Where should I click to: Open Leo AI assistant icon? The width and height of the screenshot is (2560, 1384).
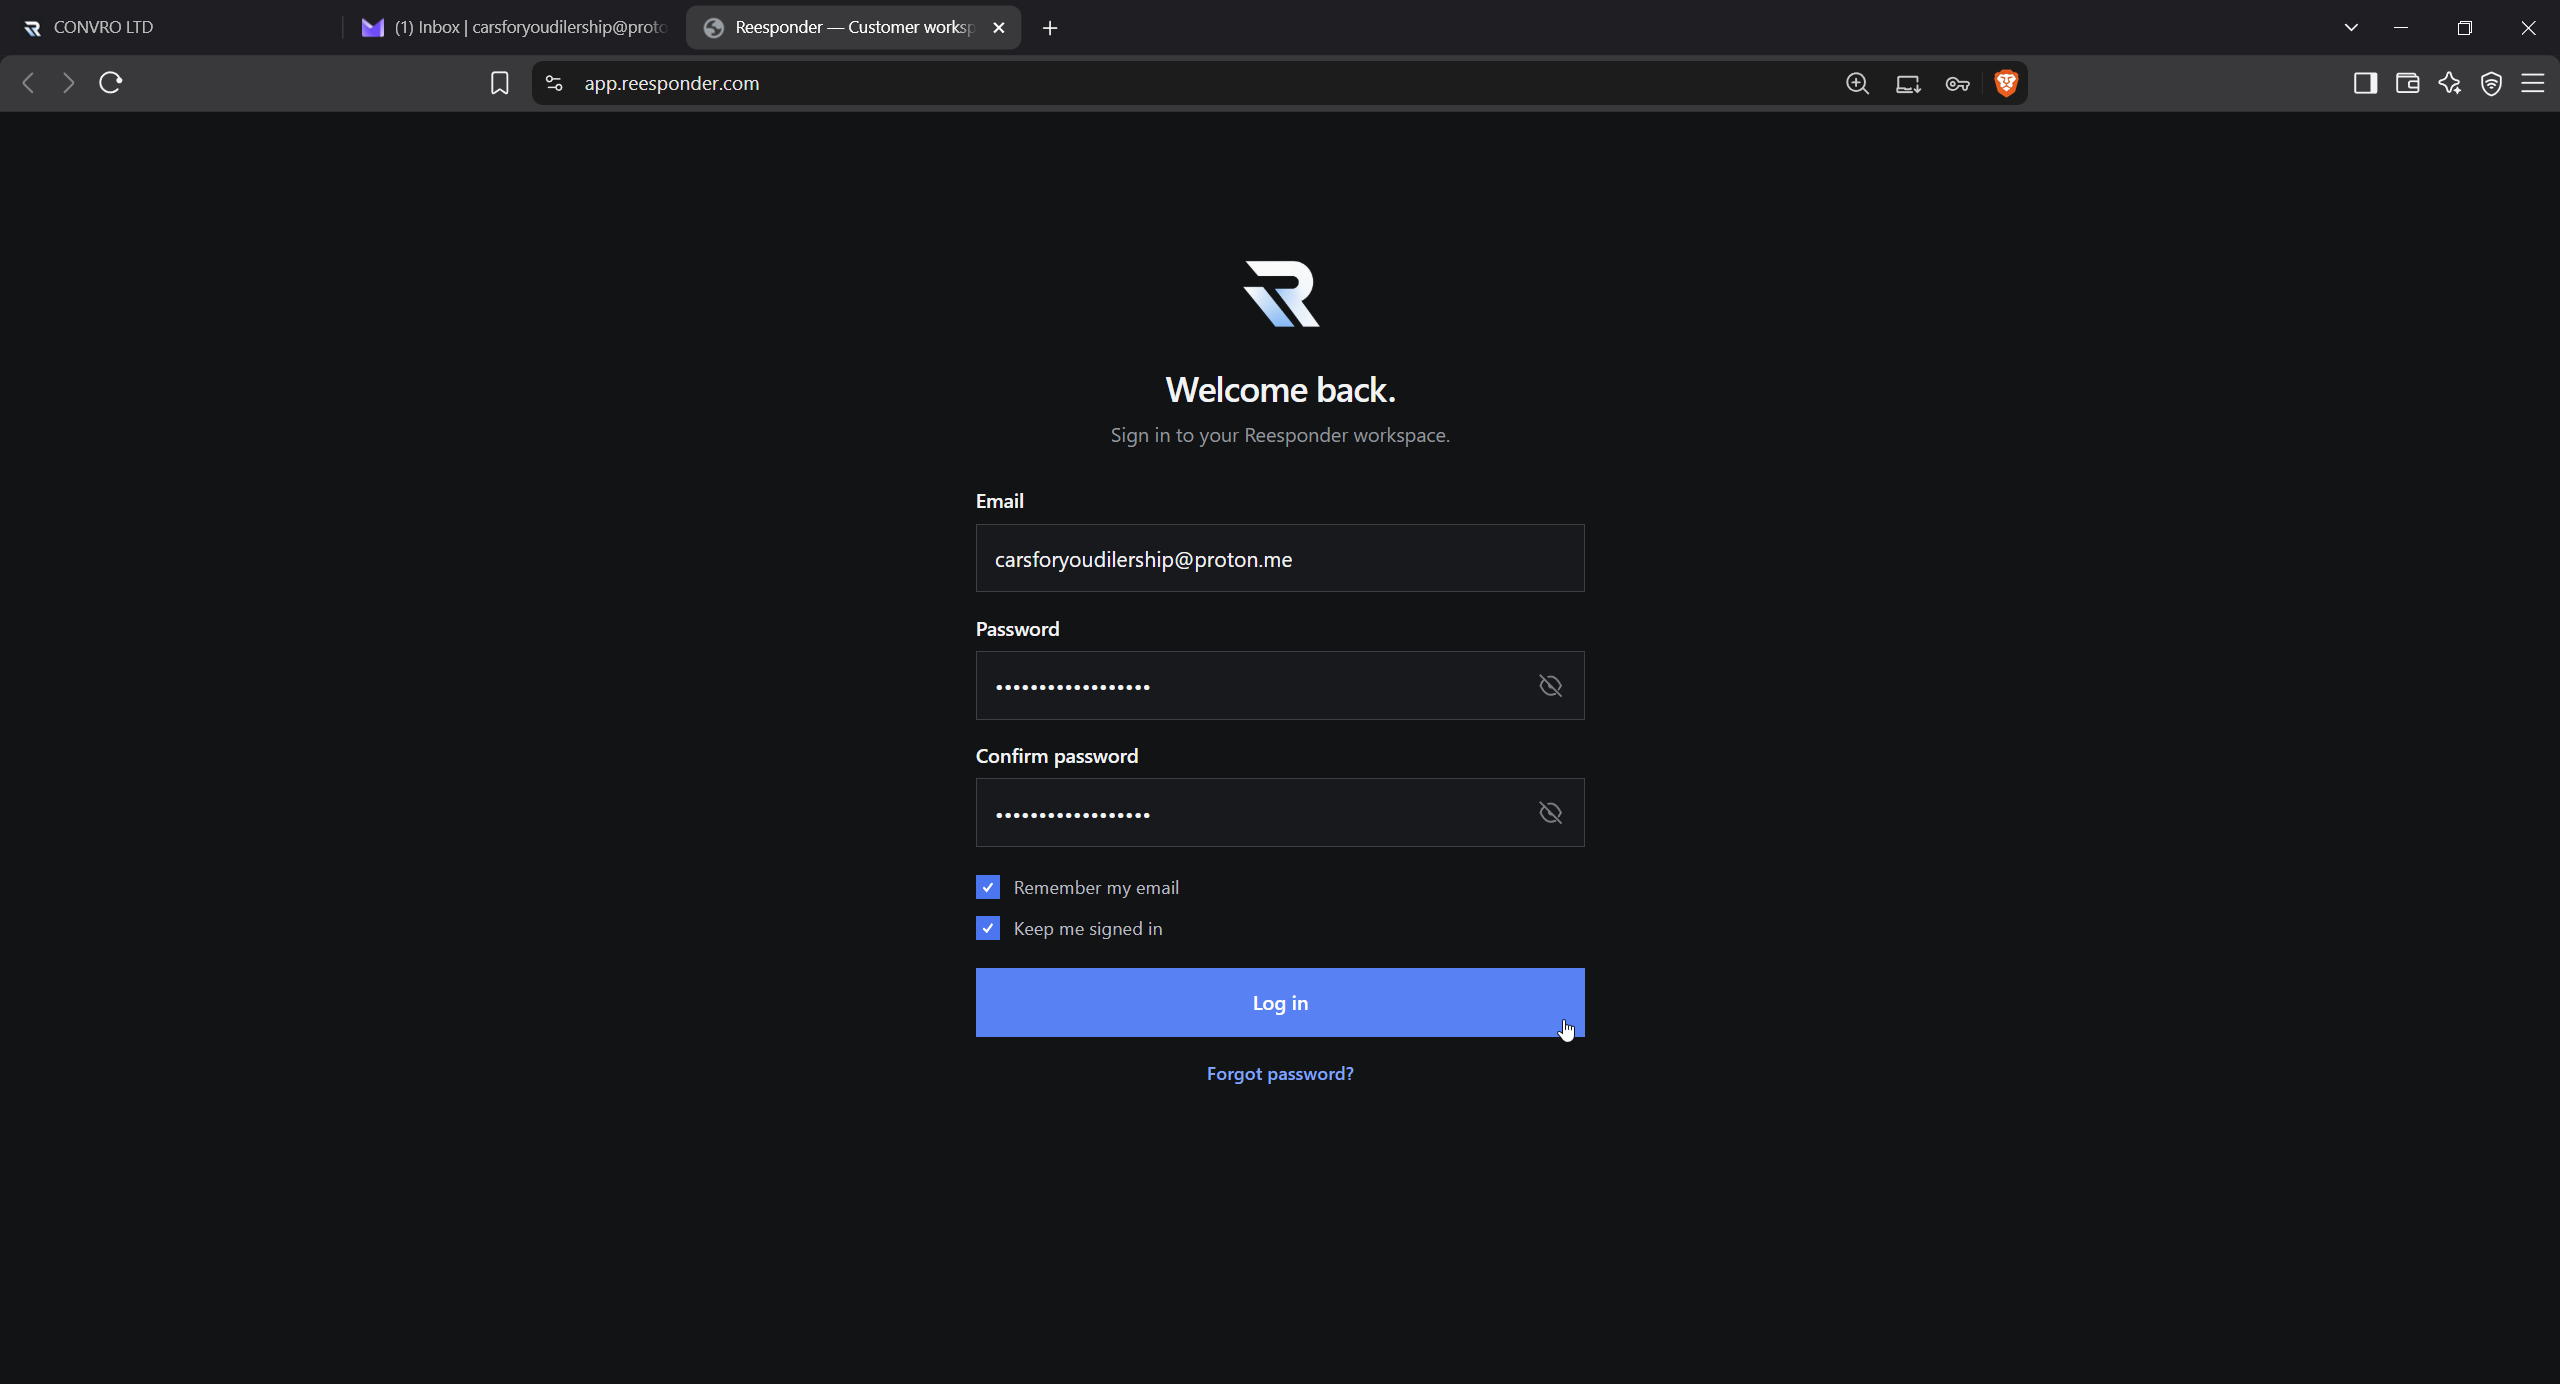pyautogui.click(x=2449, y=83)
